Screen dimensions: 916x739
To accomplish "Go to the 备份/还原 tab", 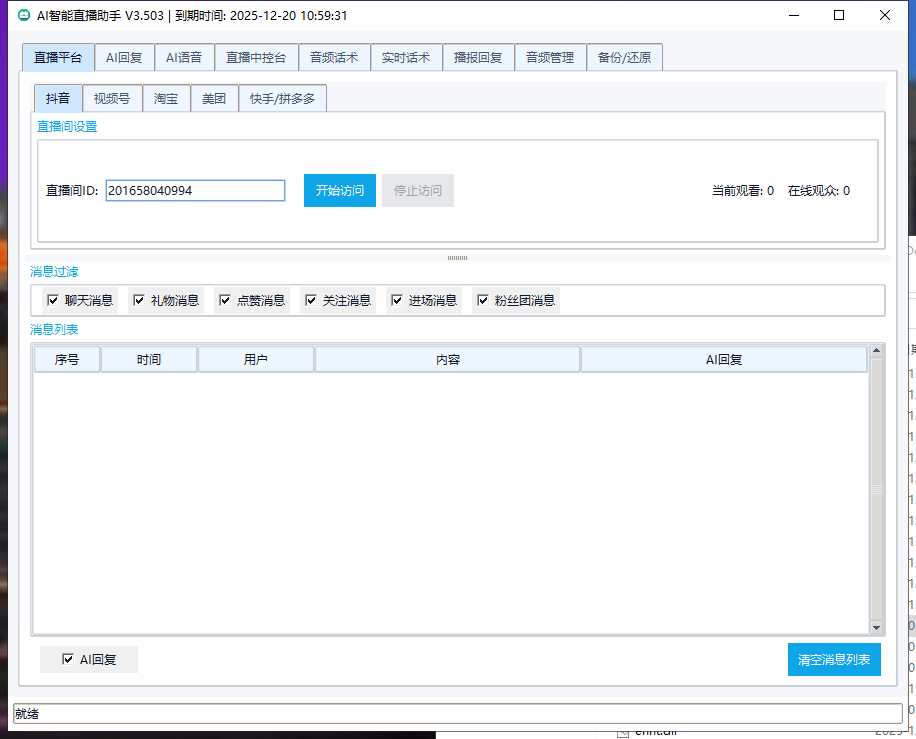I will coord(624,58).
